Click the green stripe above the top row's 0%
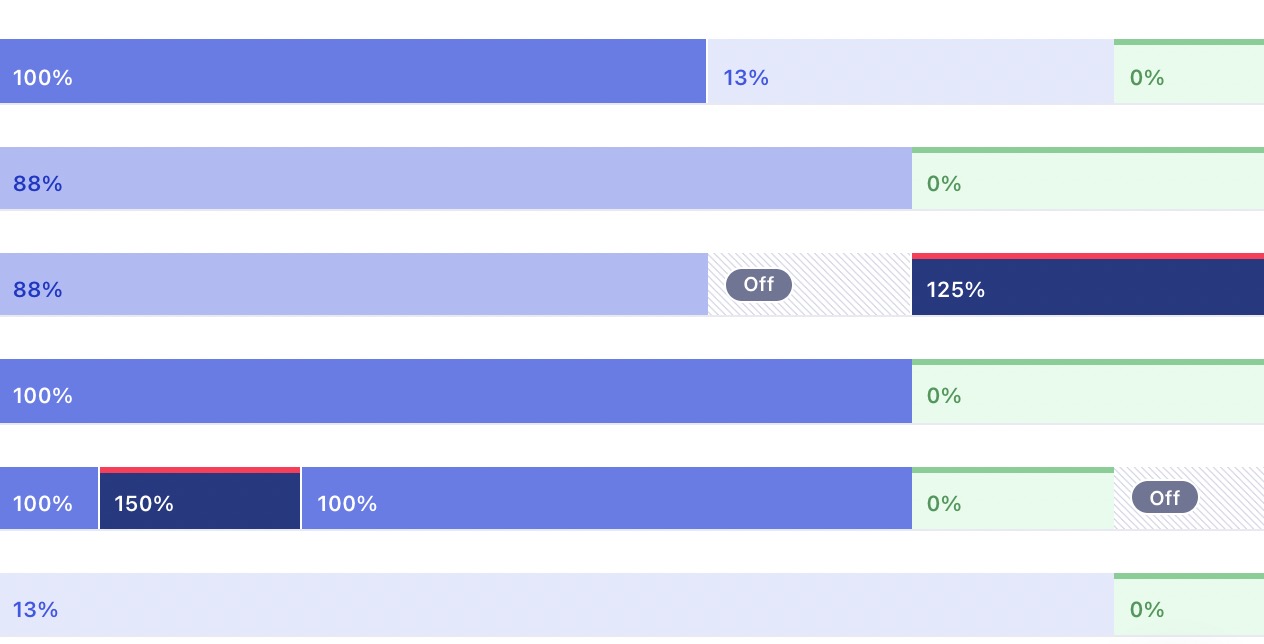The height and width of the screenshot is (644, 1264). pyautogui.click(x=1188, y=42)
